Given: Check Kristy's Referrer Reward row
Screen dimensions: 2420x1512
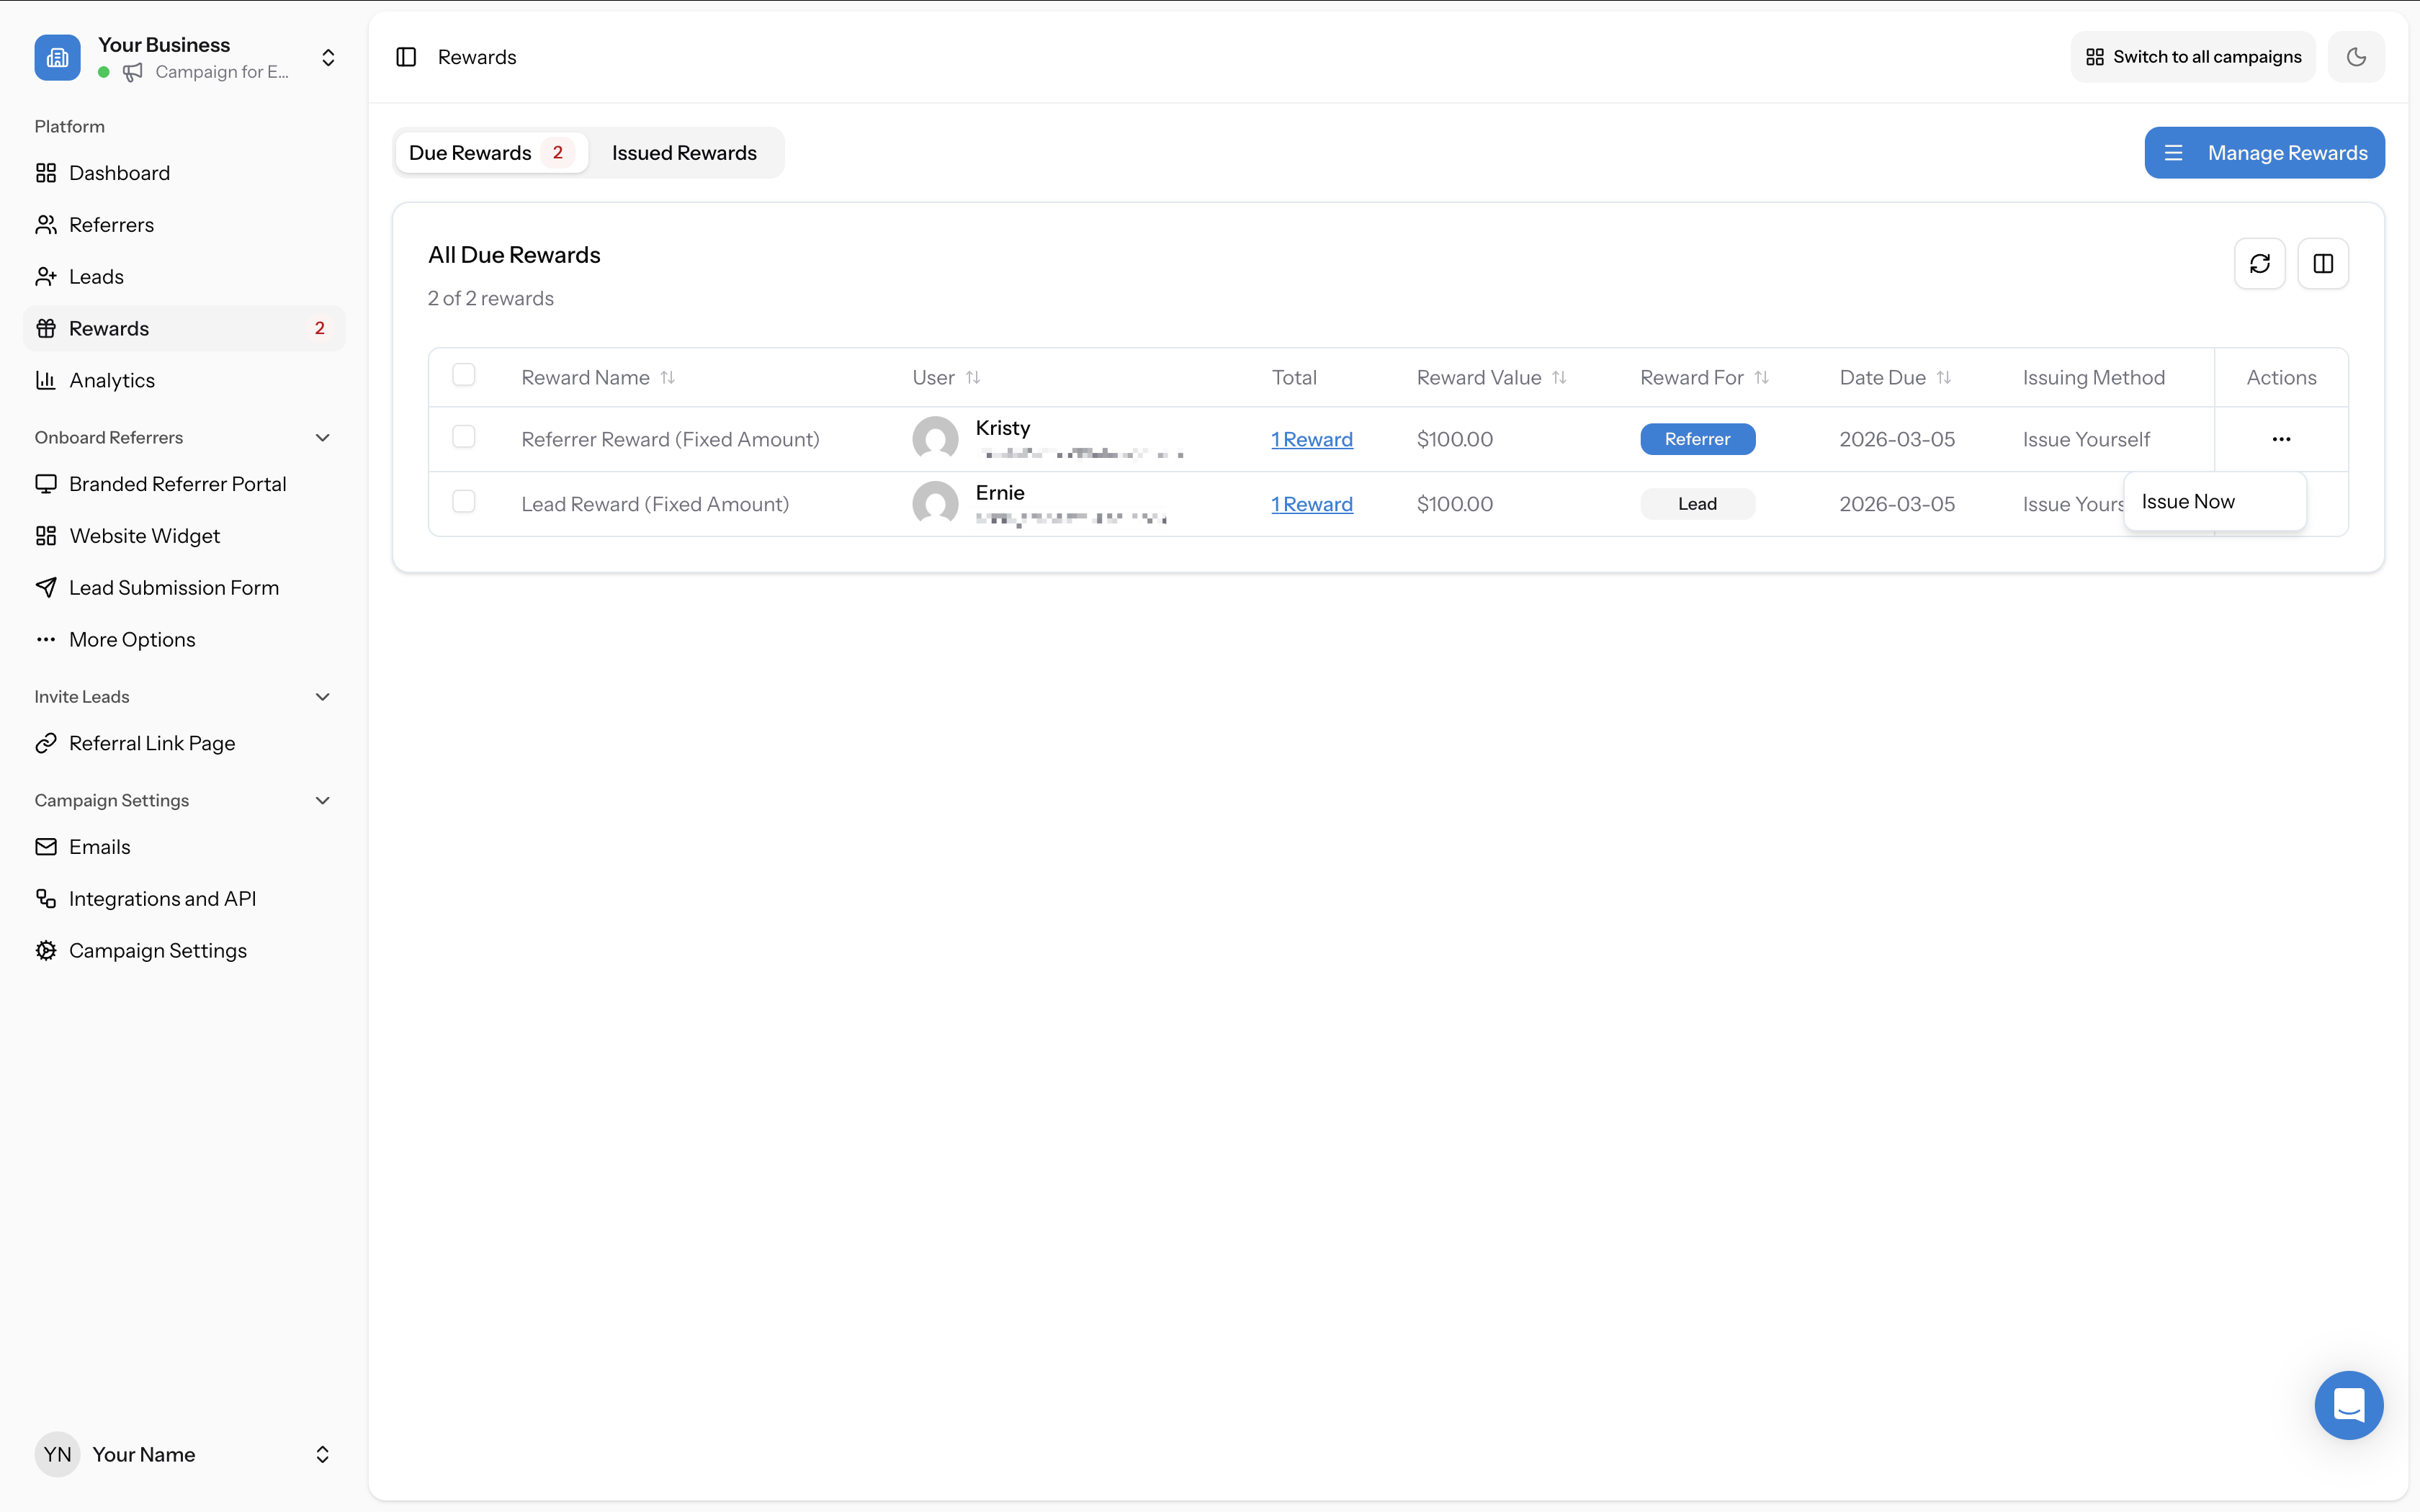Looking at the screenshot, I should click(x=464, y=437).
